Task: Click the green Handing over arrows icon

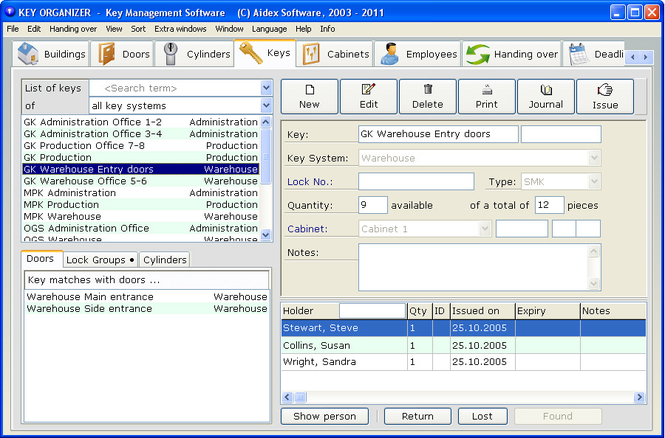Action: pos(478,54)
